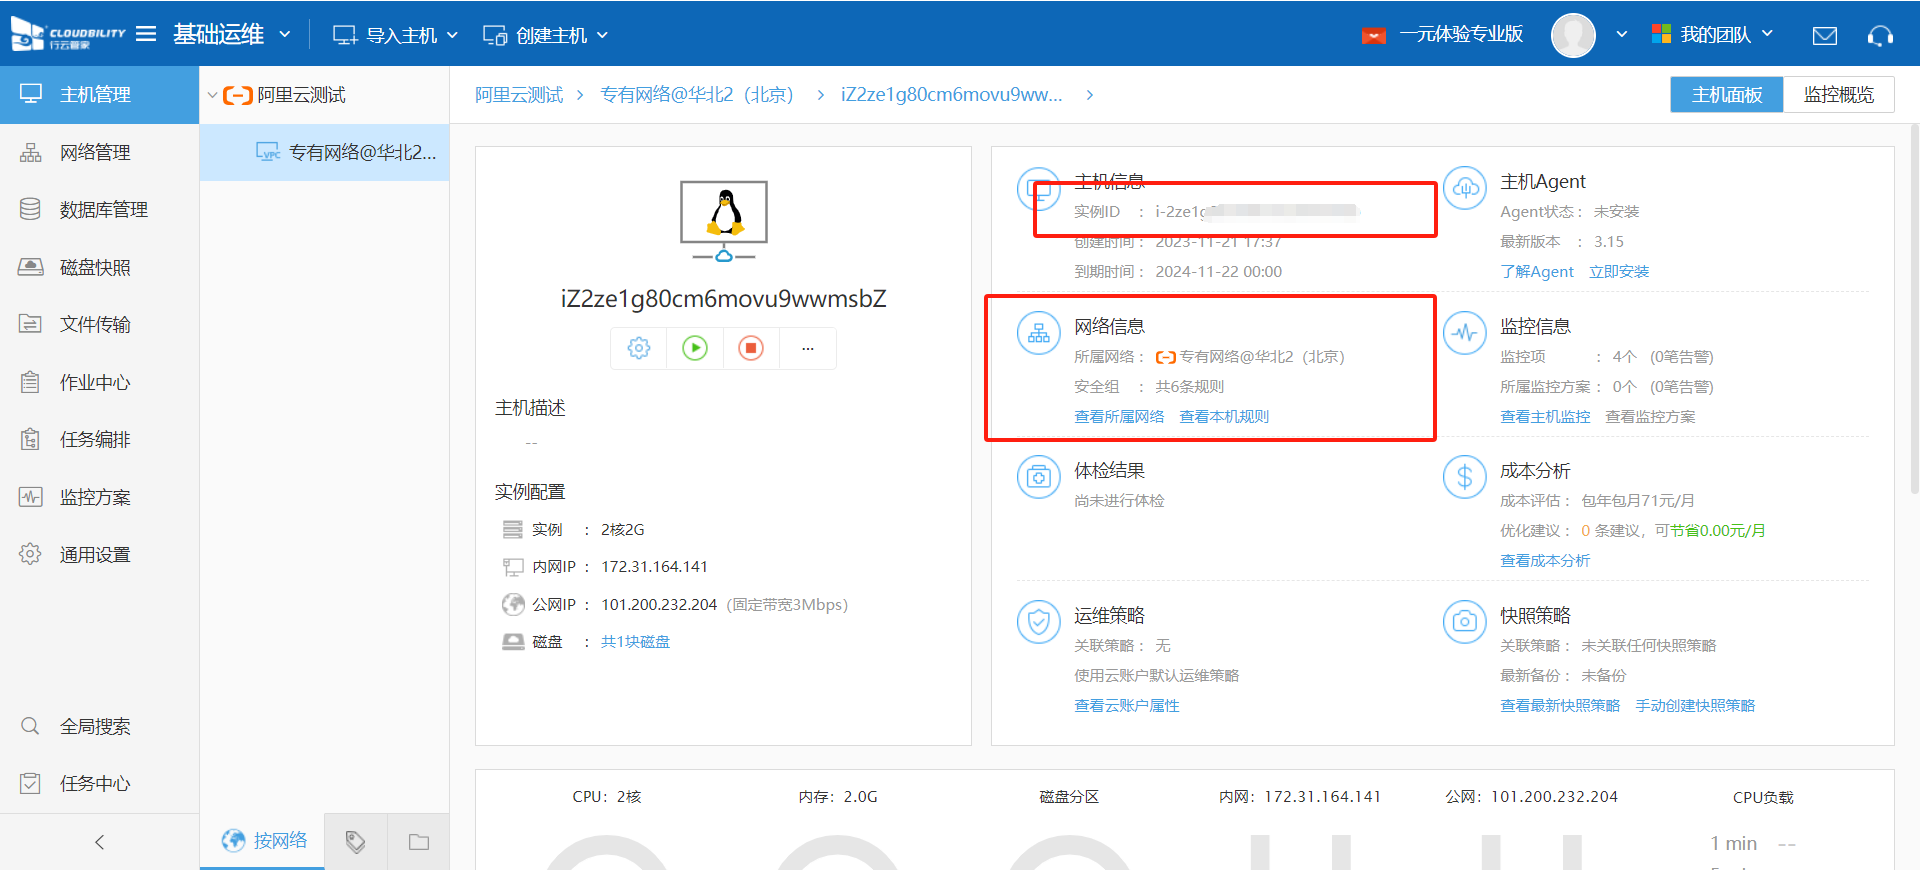Click 专有网络@华北2 (北京) breadcrumb
The width and height of the screenshot is (1920, 870).
pyautogui.click(x=697, y=95)
